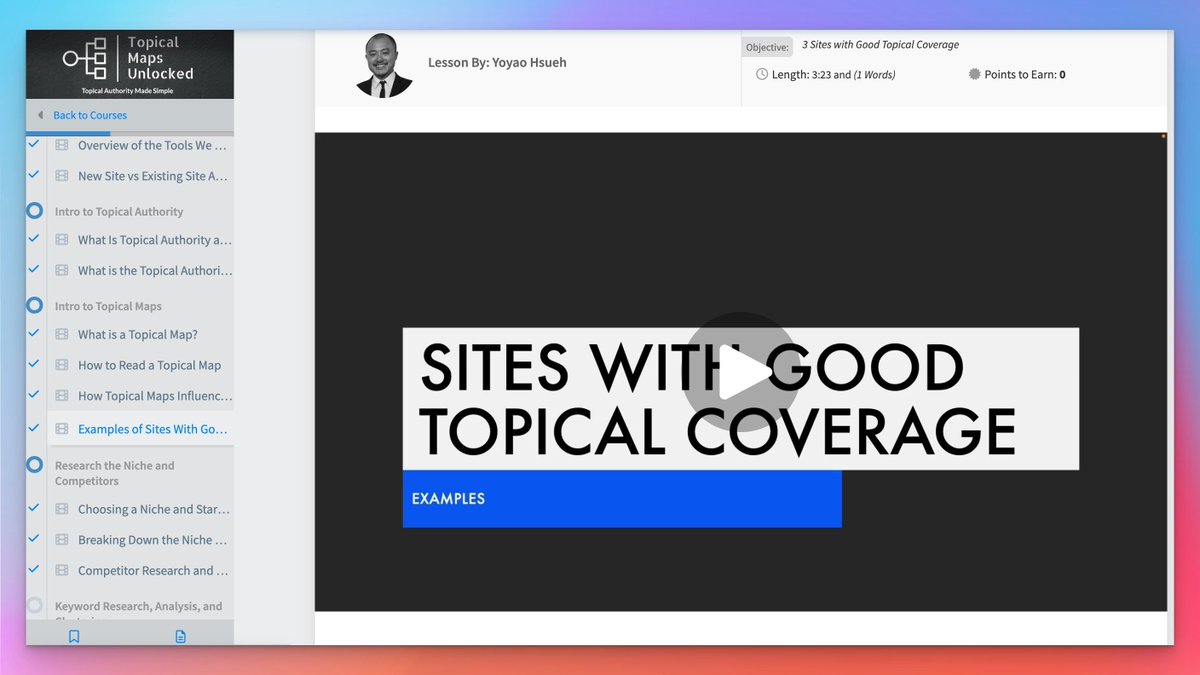Image resolution: width=1200 pixels, height=675 pixels.
Task: Select Examples of Sites With Go lesson
Action: point(153,429)
